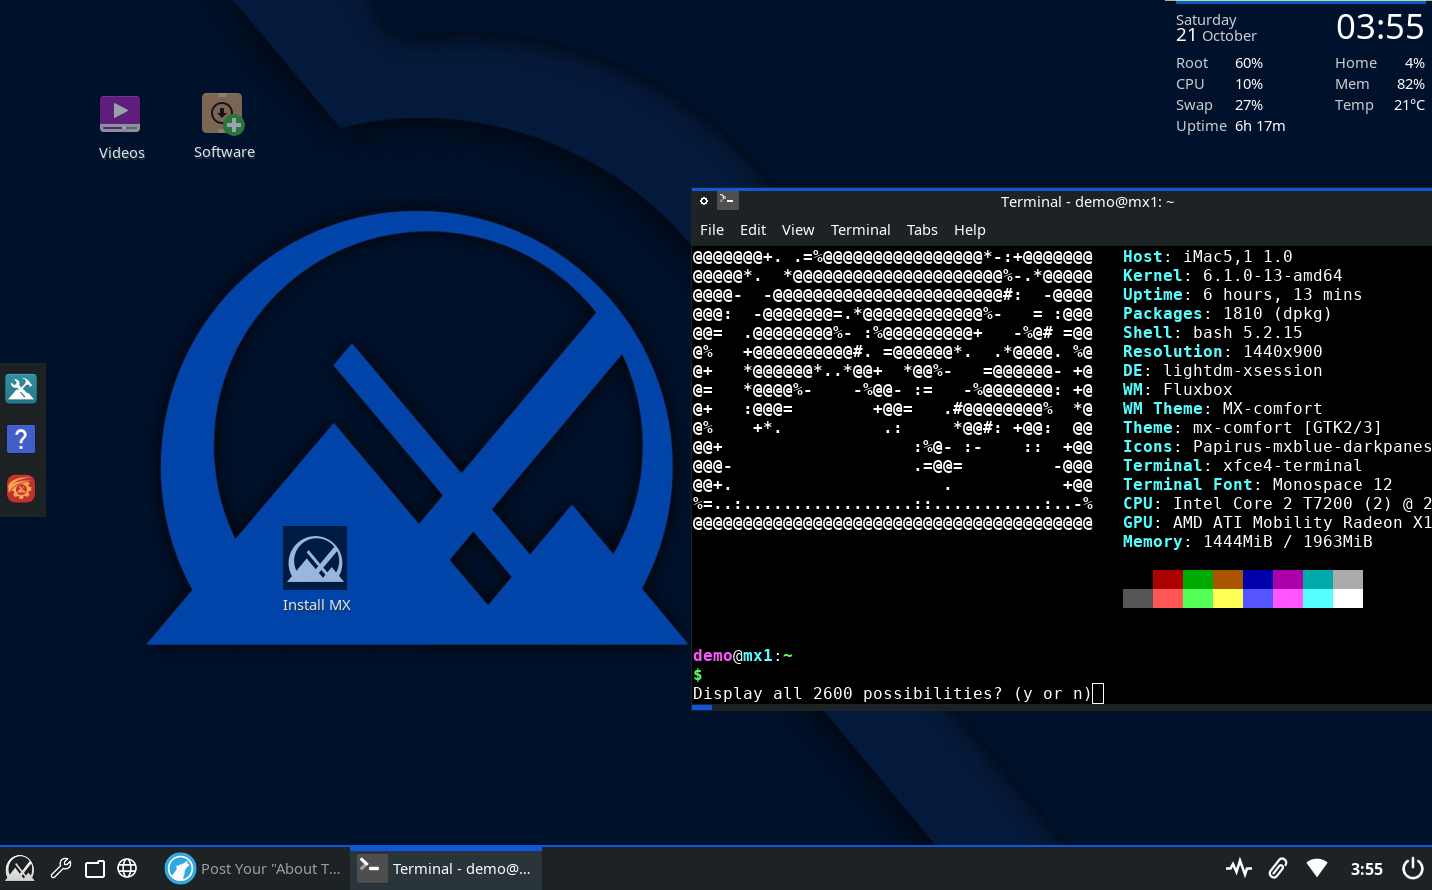
Task: Click the activity pulse icon in system tray
Action: coord(1239,868)
